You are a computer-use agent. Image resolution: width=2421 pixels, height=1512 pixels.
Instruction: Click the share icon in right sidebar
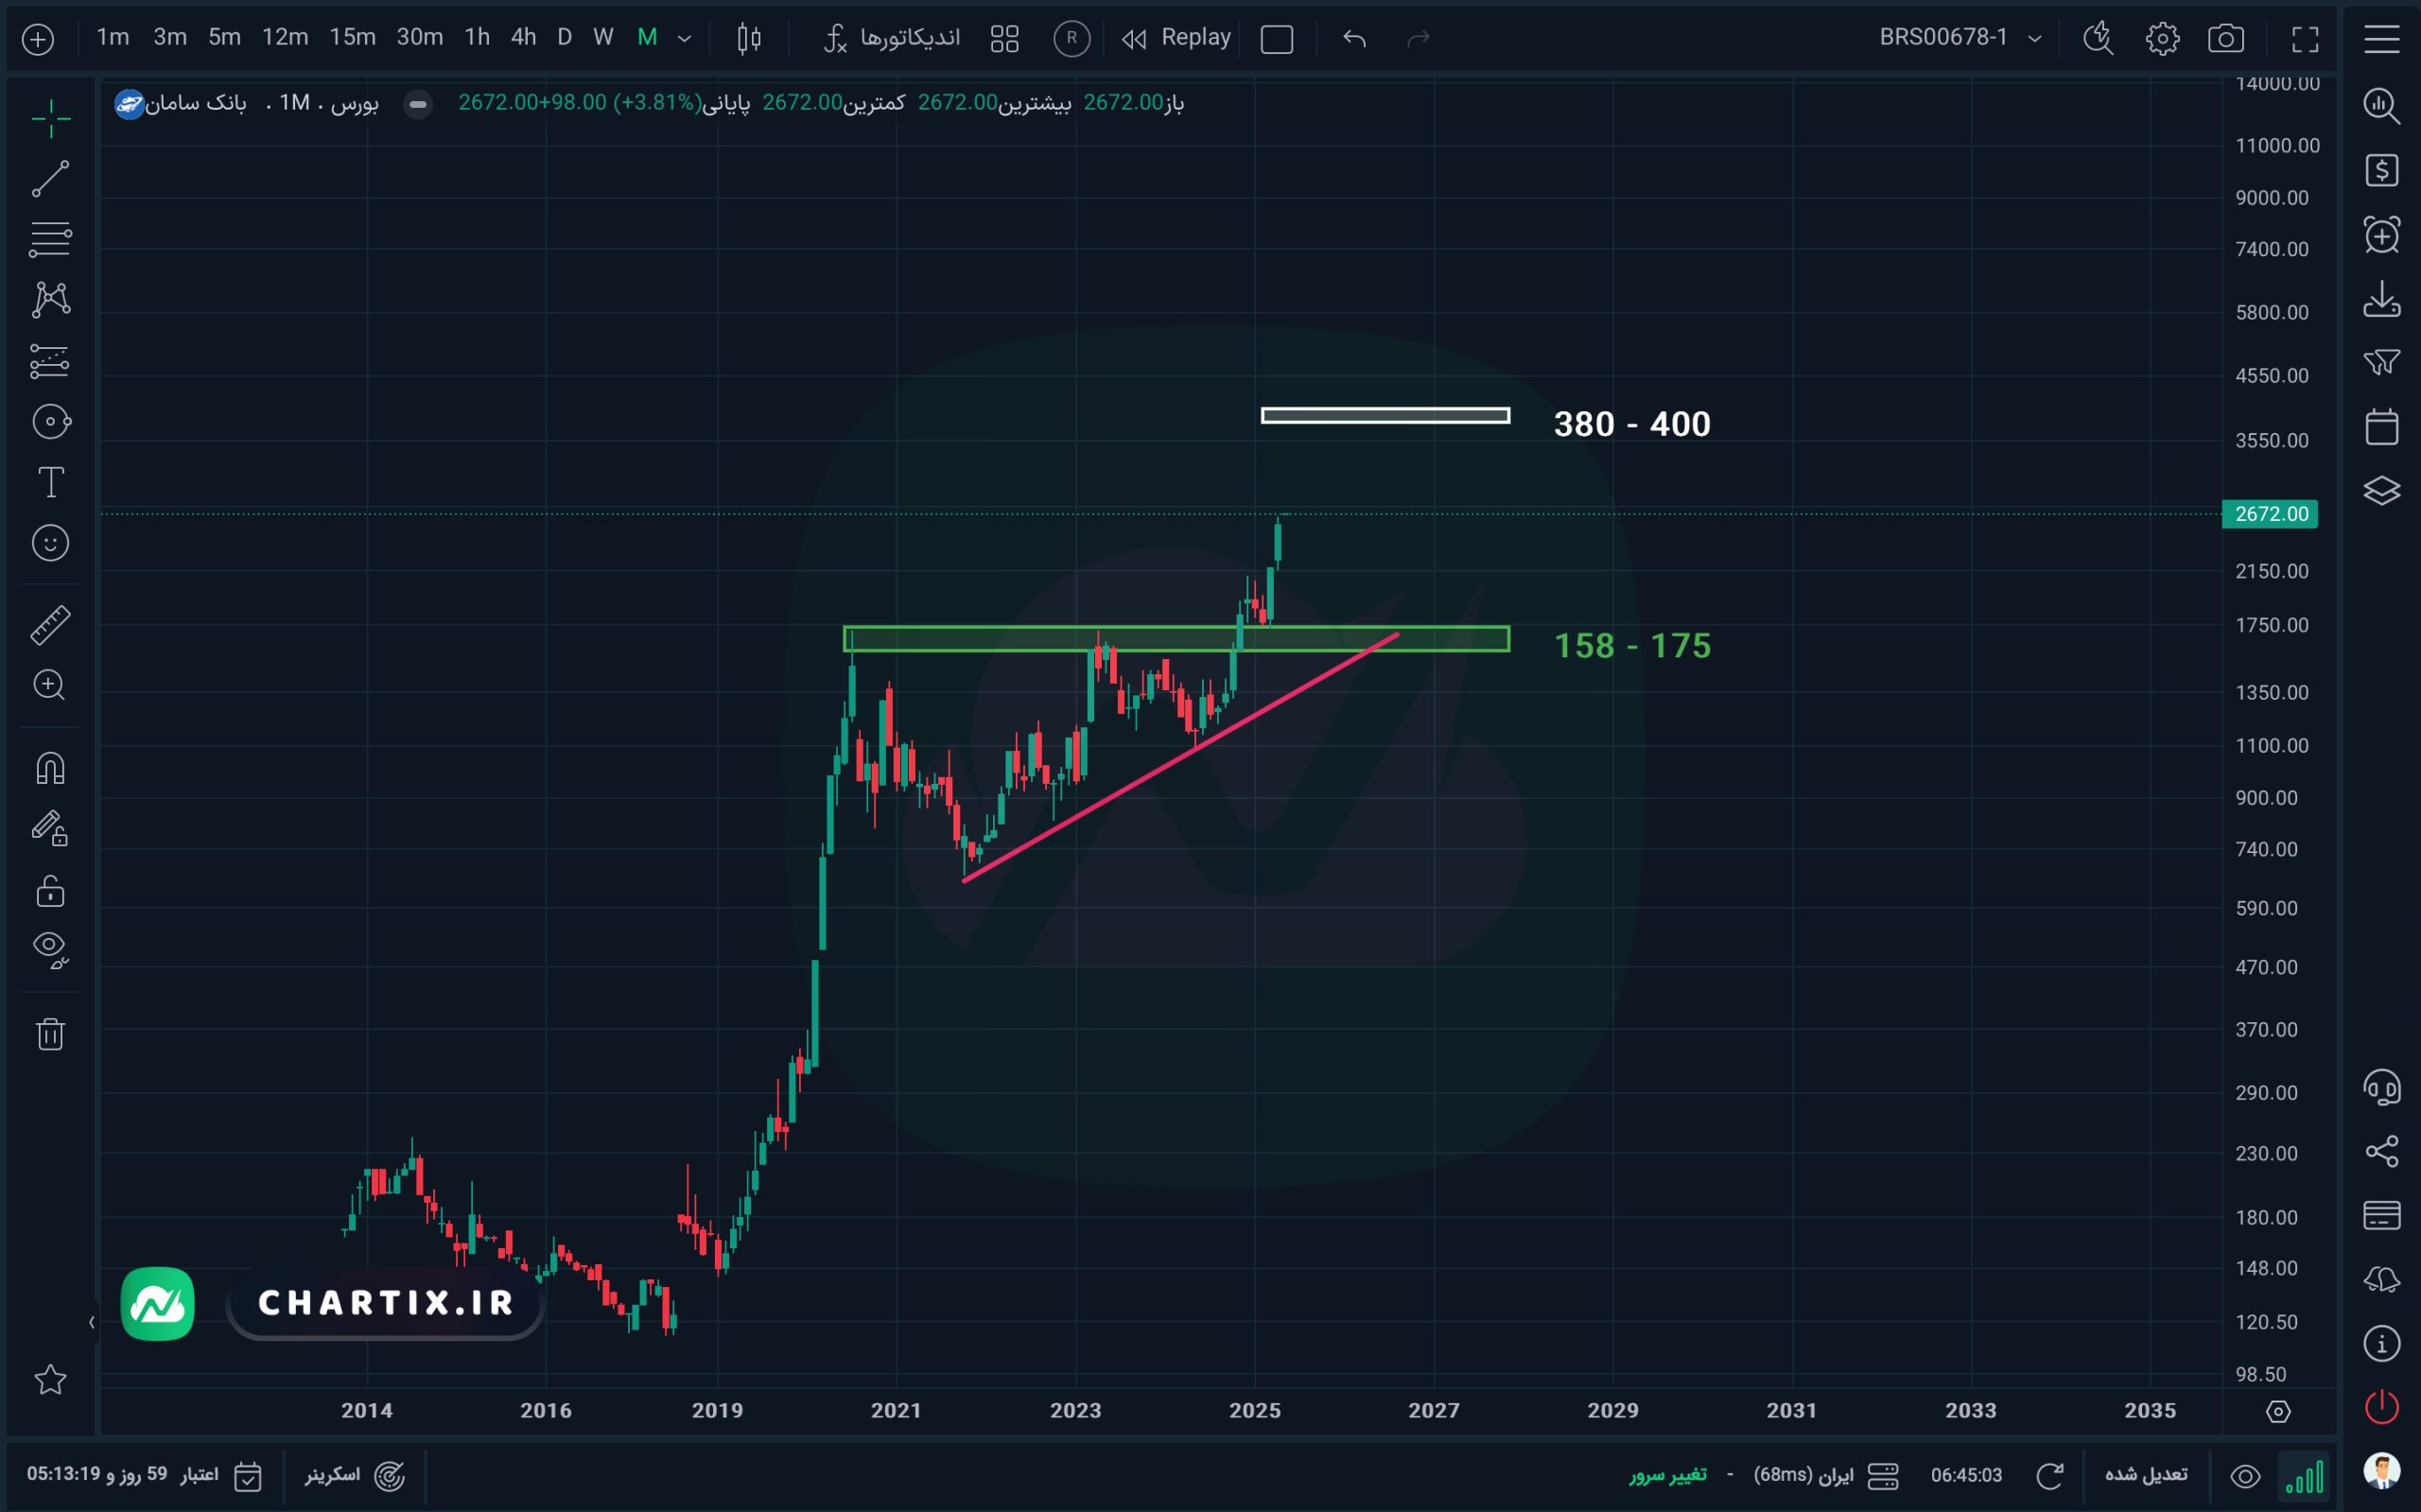click(x=2381, y=1151)
